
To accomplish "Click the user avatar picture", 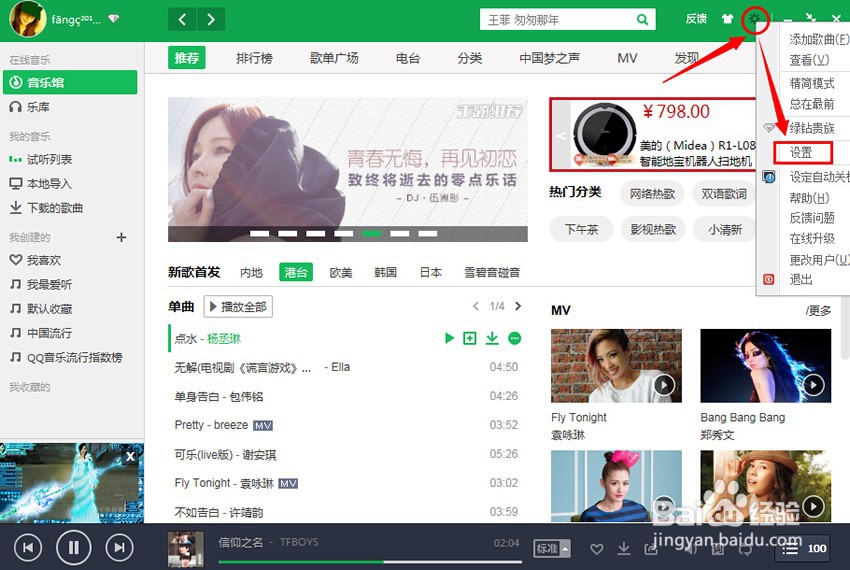I will (x=28, y=19).
